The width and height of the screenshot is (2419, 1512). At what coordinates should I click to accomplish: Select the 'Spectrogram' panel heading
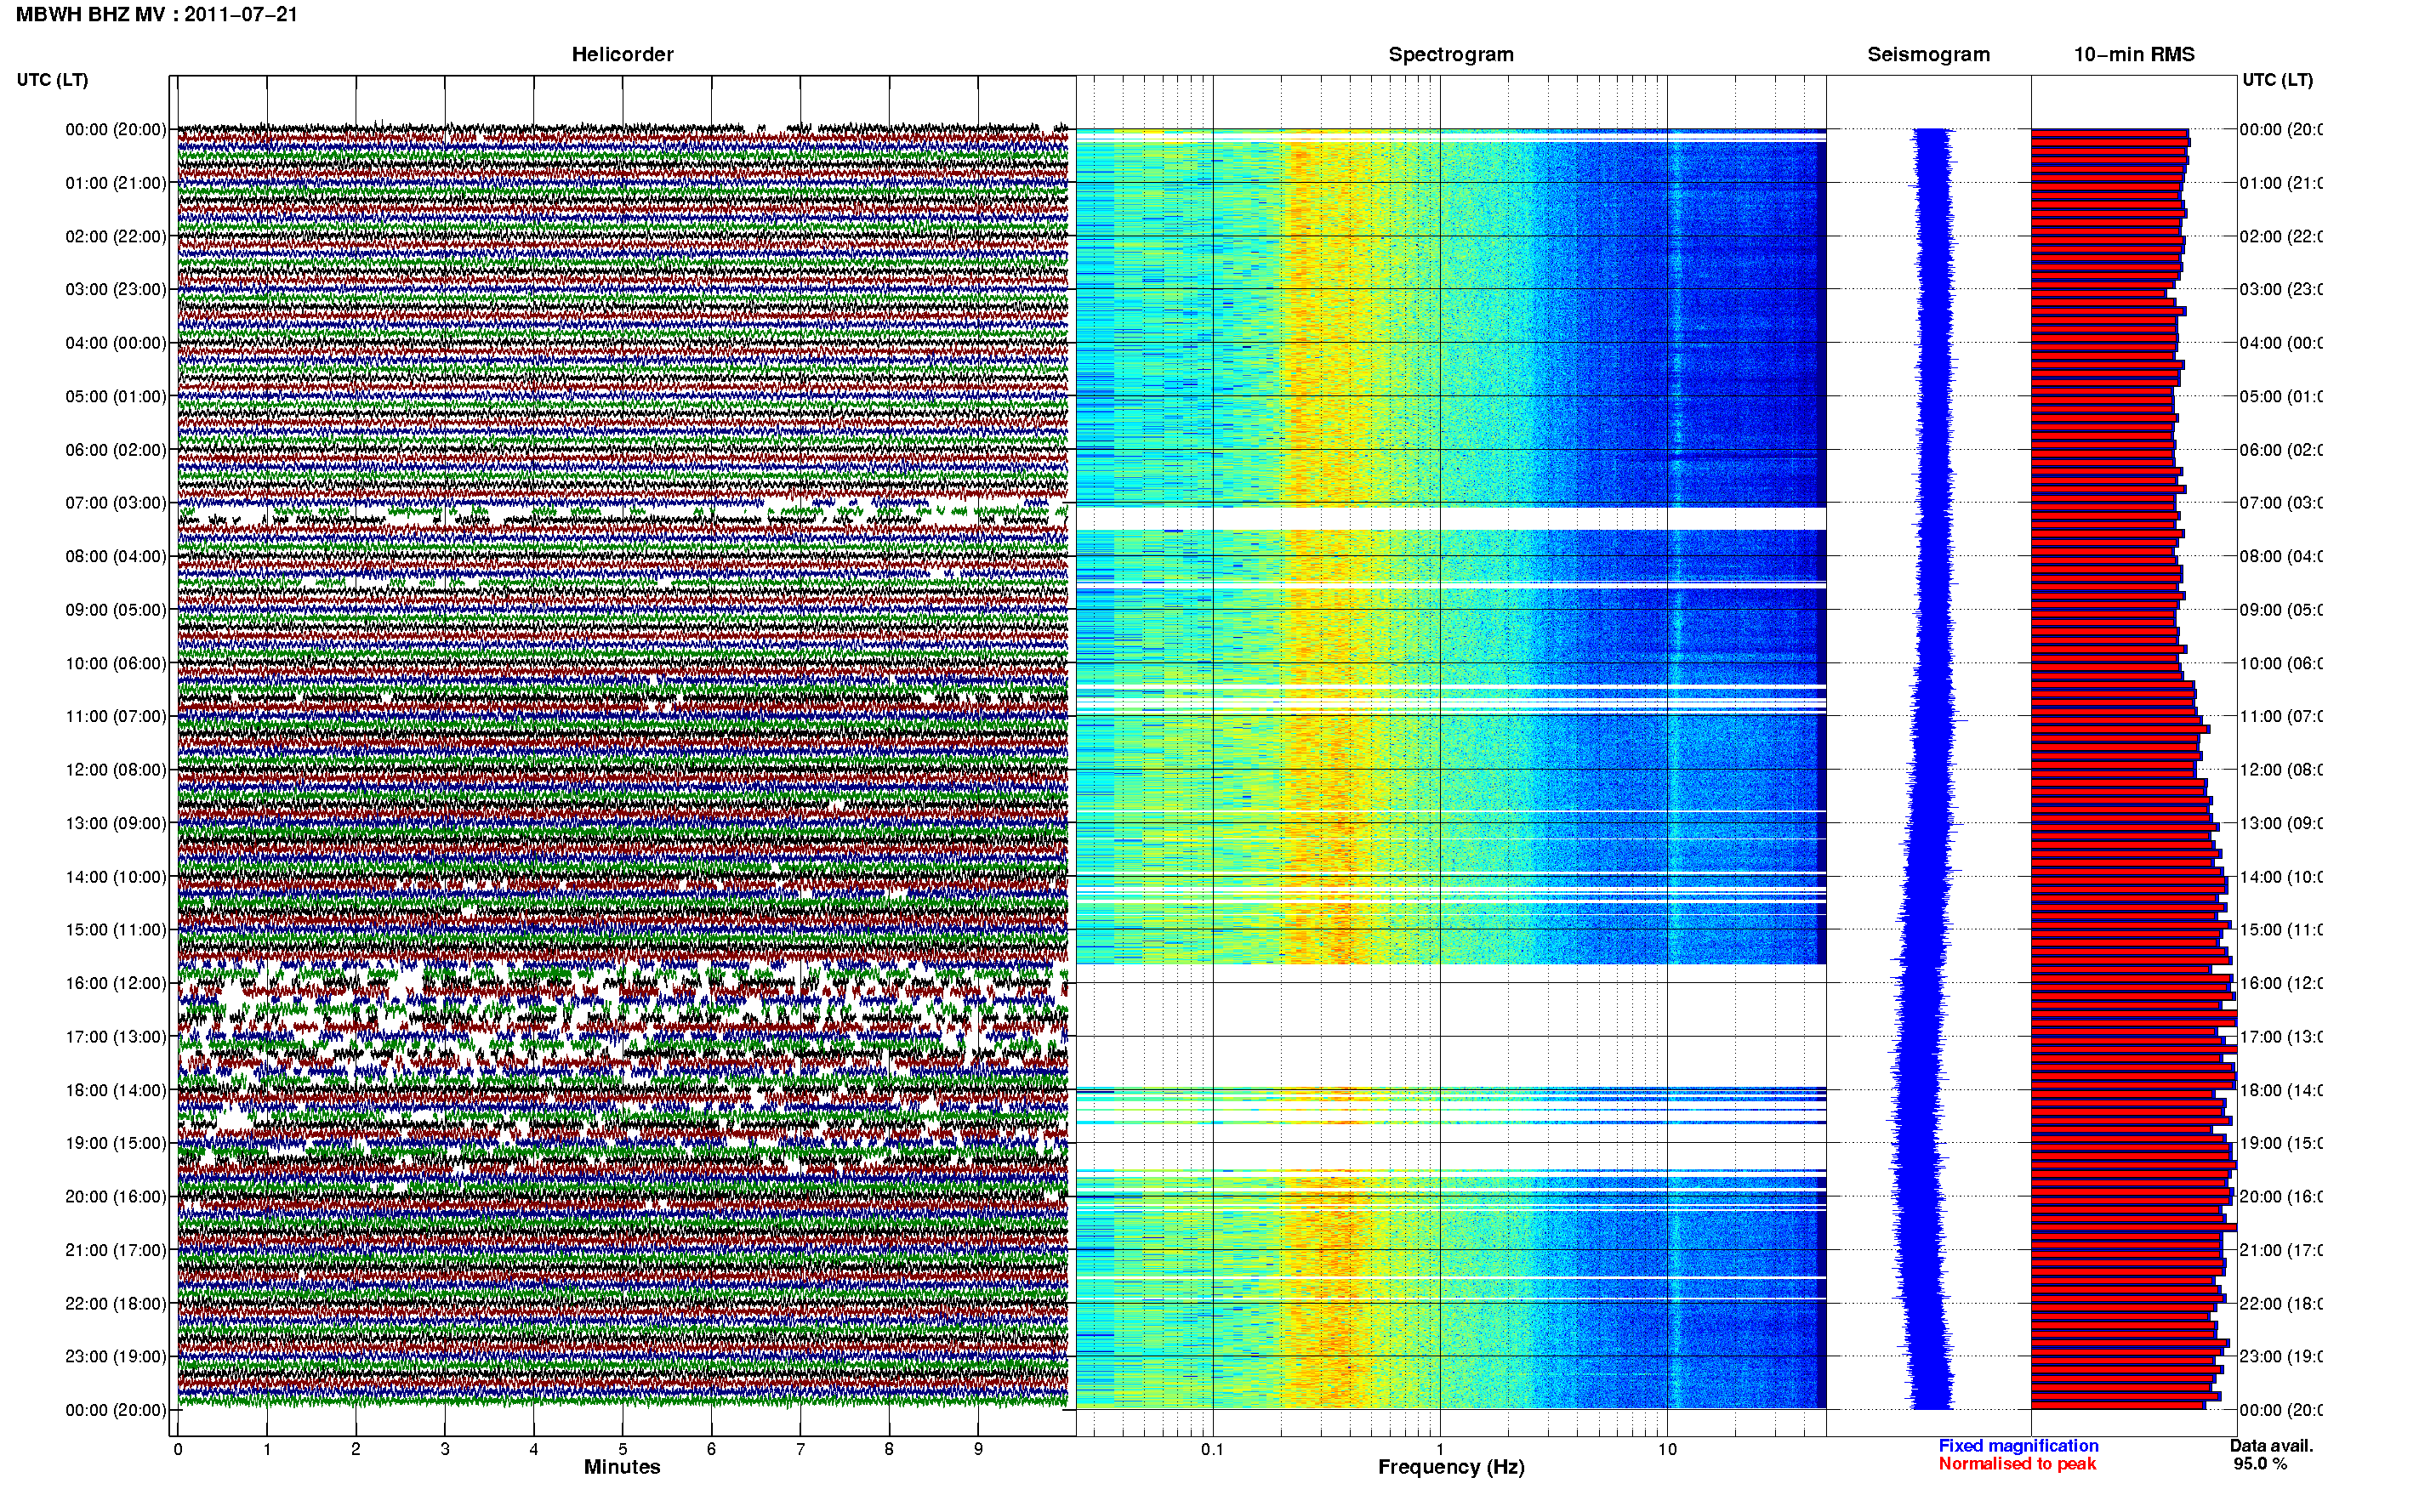coord(1451,54)
